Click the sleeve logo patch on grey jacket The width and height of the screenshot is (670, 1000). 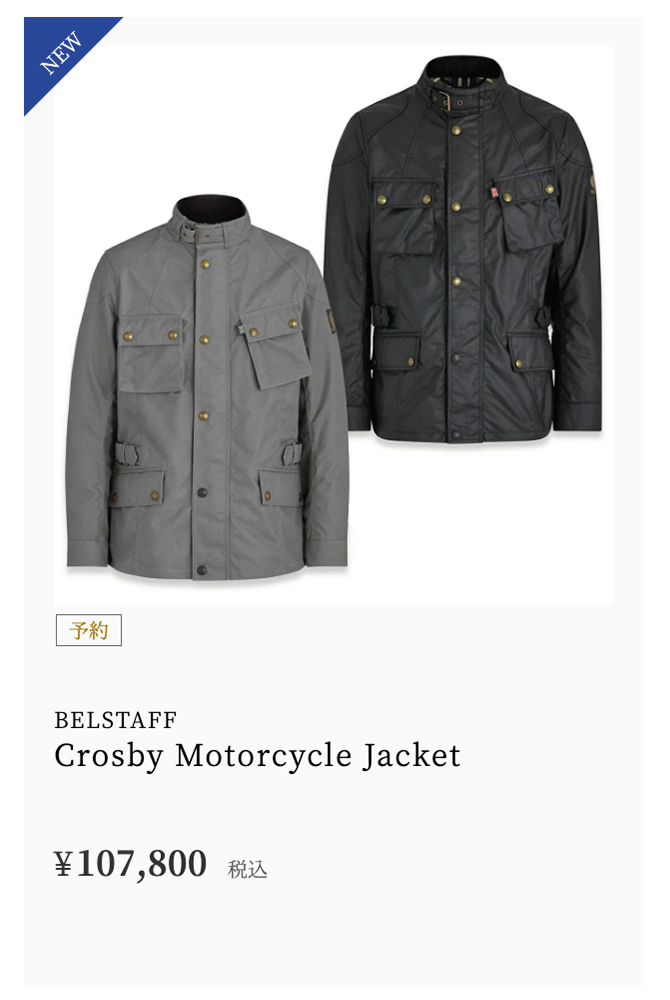point(330,323)
